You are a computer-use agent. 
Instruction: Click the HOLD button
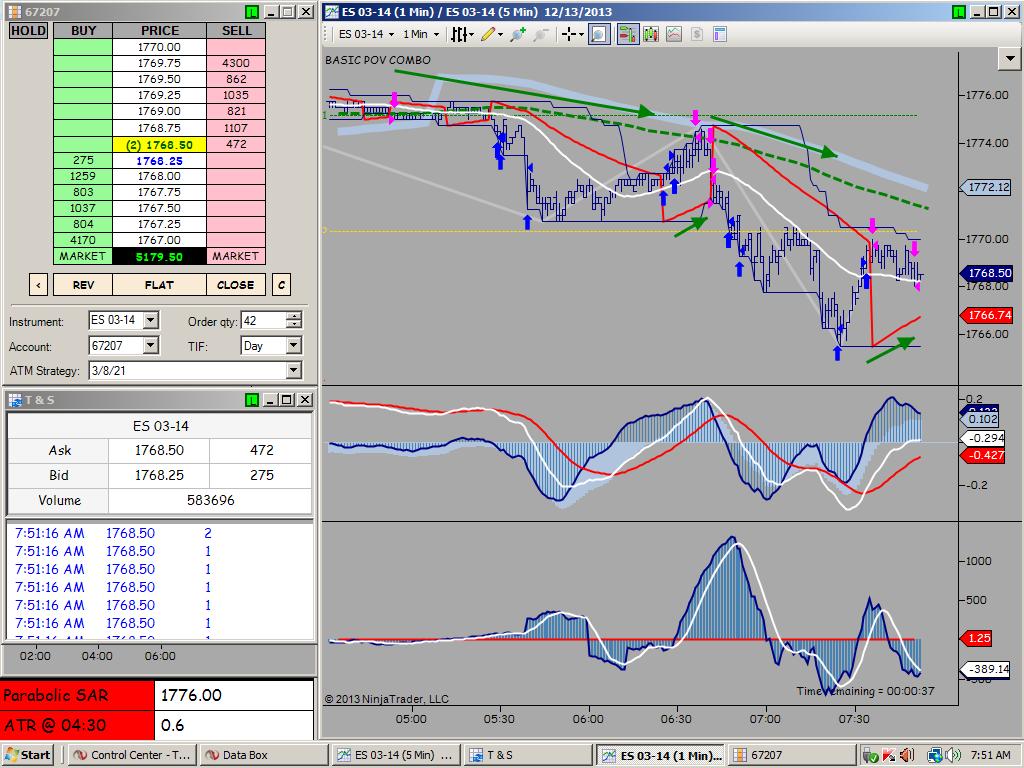(x=28, y=31)
